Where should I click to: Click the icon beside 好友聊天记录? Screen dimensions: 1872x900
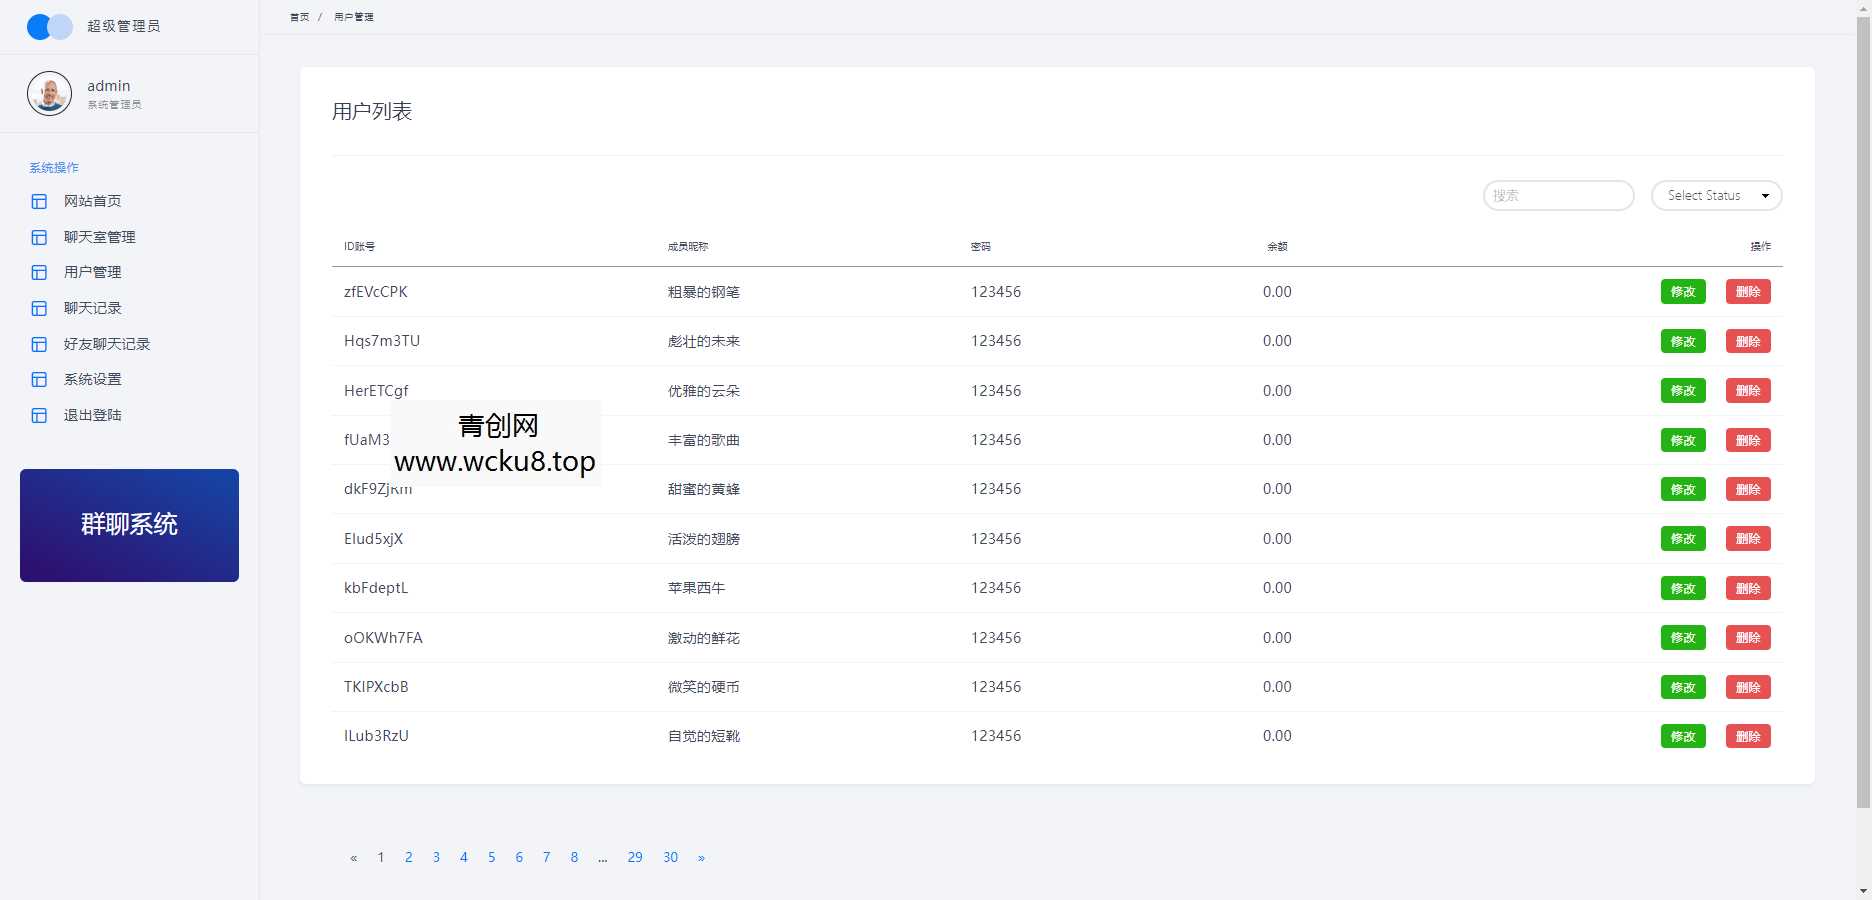click(x=39, y=344)
